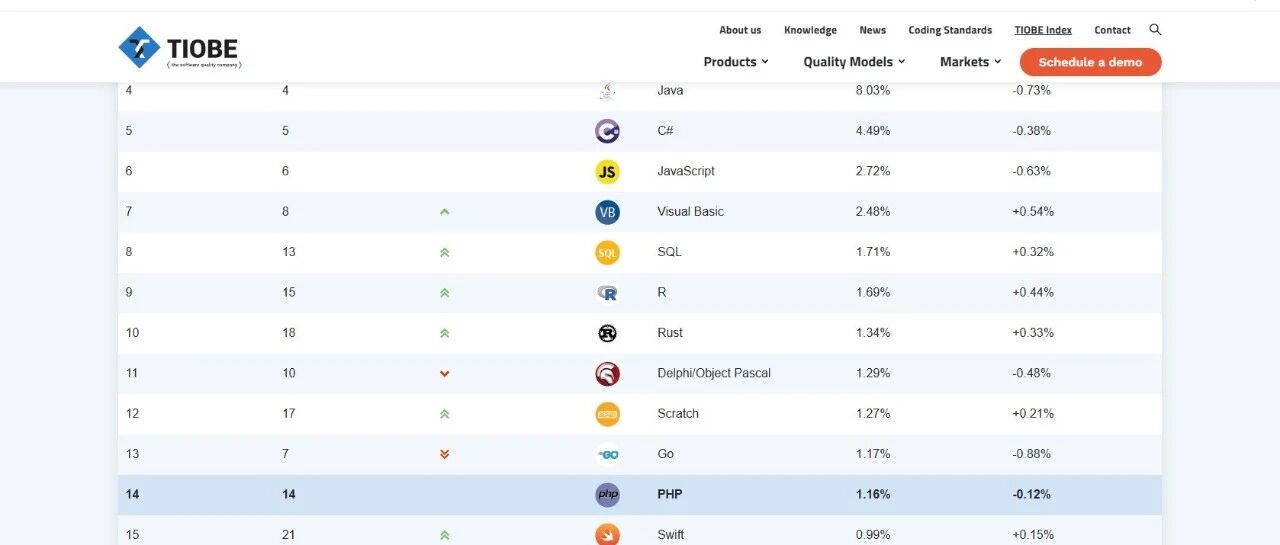1280x545 pixels.
Task: Expand the Markets menu
Action: [x=970, y=62]
